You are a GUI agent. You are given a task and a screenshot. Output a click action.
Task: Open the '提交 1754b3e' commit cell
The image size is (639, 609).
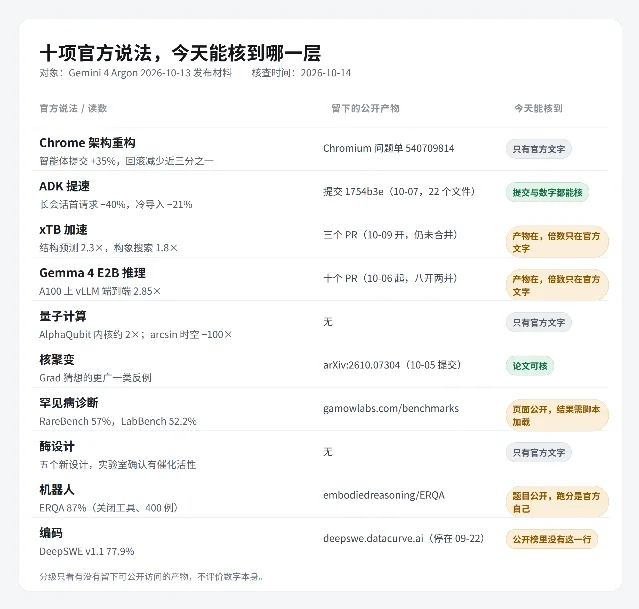(x=399, y=192)
